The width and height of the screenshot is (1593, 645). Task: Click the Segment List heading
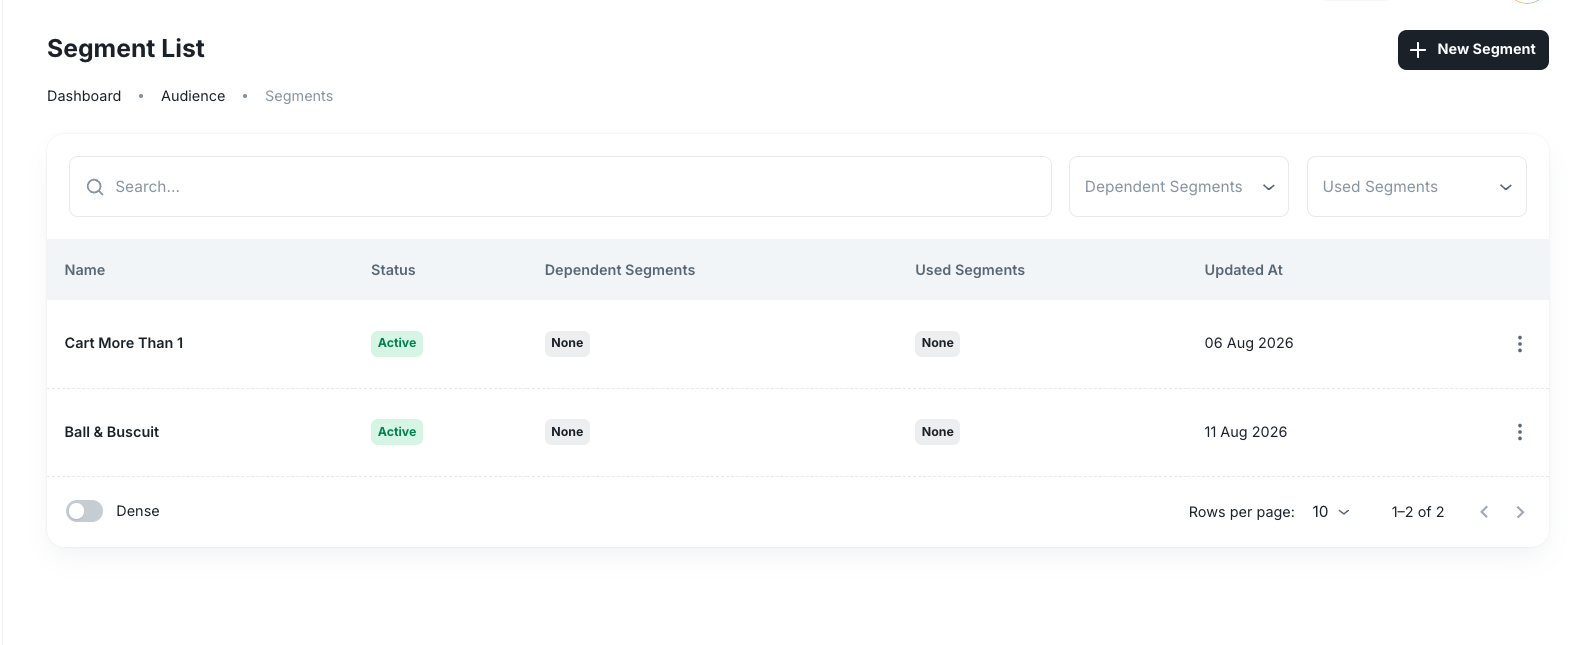point(126,49)
